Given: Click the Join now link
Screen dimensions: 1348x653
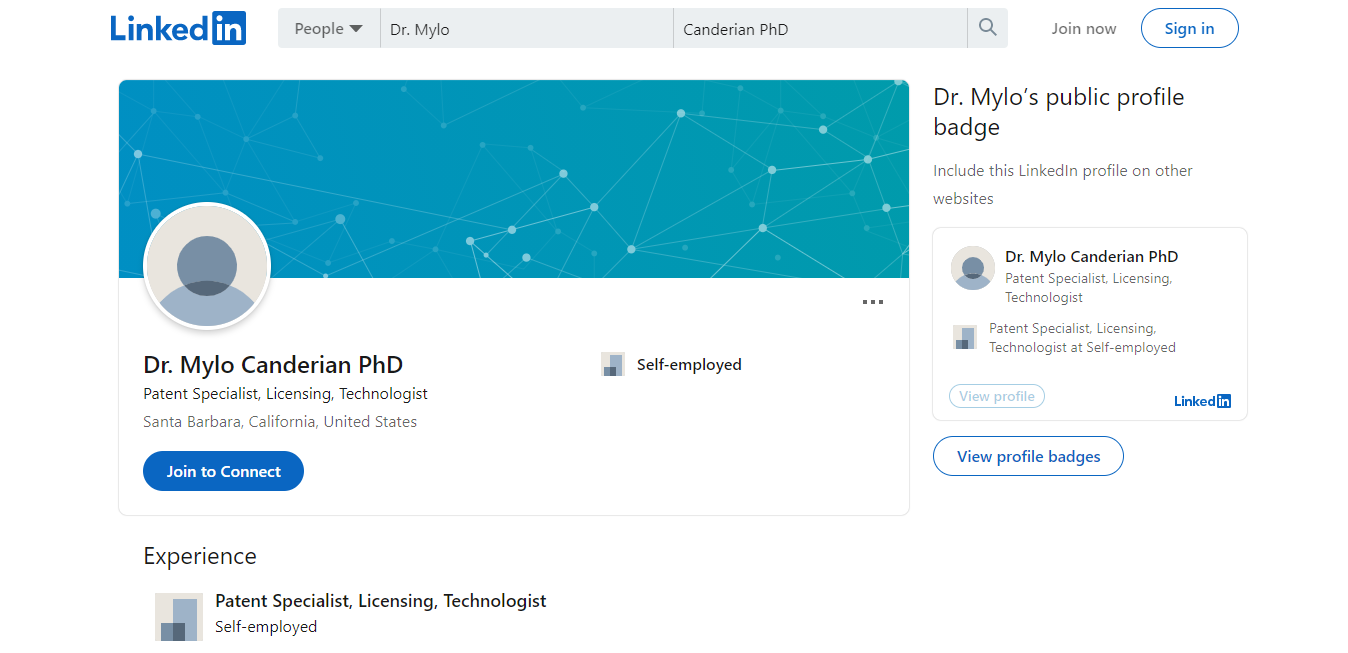Looking at the screenshot, I should click(x=1083, y=29).
